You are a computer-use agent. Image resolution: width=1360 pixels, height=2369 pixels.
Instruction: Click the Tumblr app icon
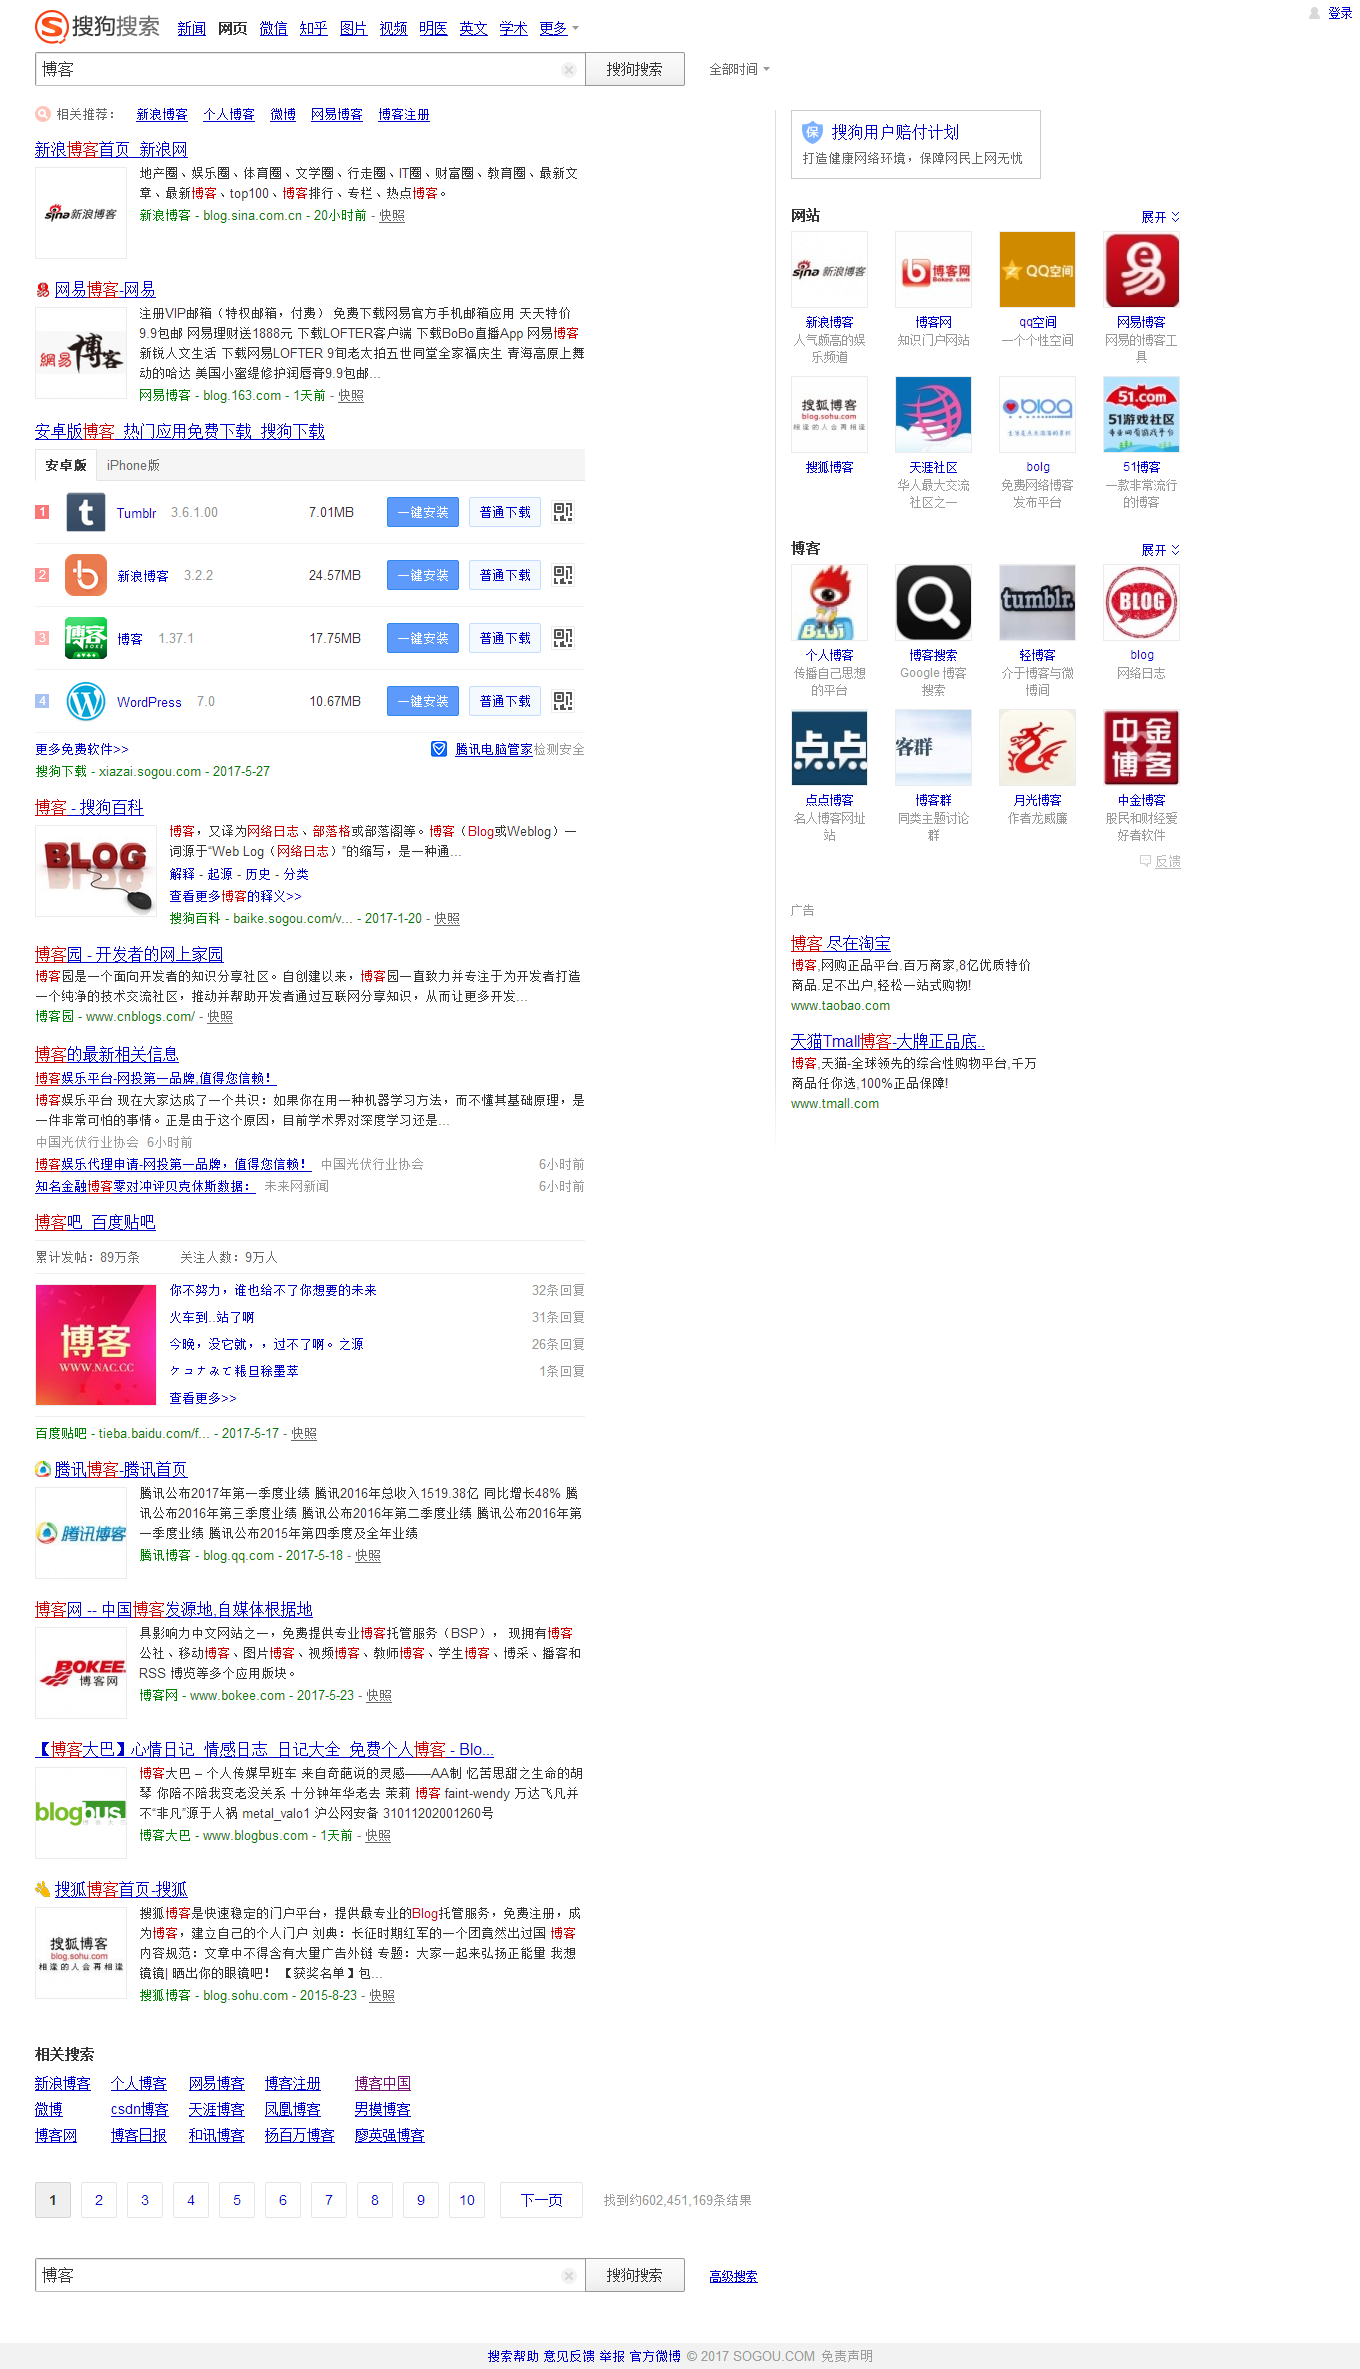pyautogui.click(x=86, y=512)
